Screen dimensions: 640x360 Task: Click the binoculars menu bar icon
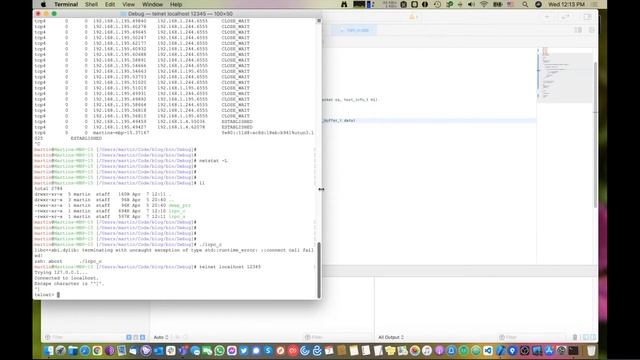344,4
